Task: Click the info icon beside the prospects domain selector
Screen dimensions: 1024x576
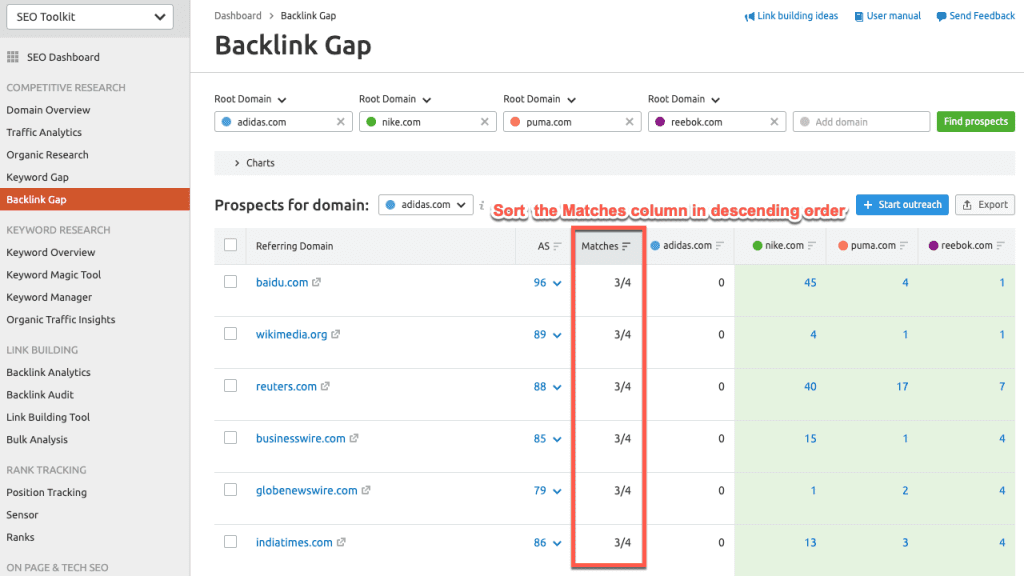Action: [482, 205]
